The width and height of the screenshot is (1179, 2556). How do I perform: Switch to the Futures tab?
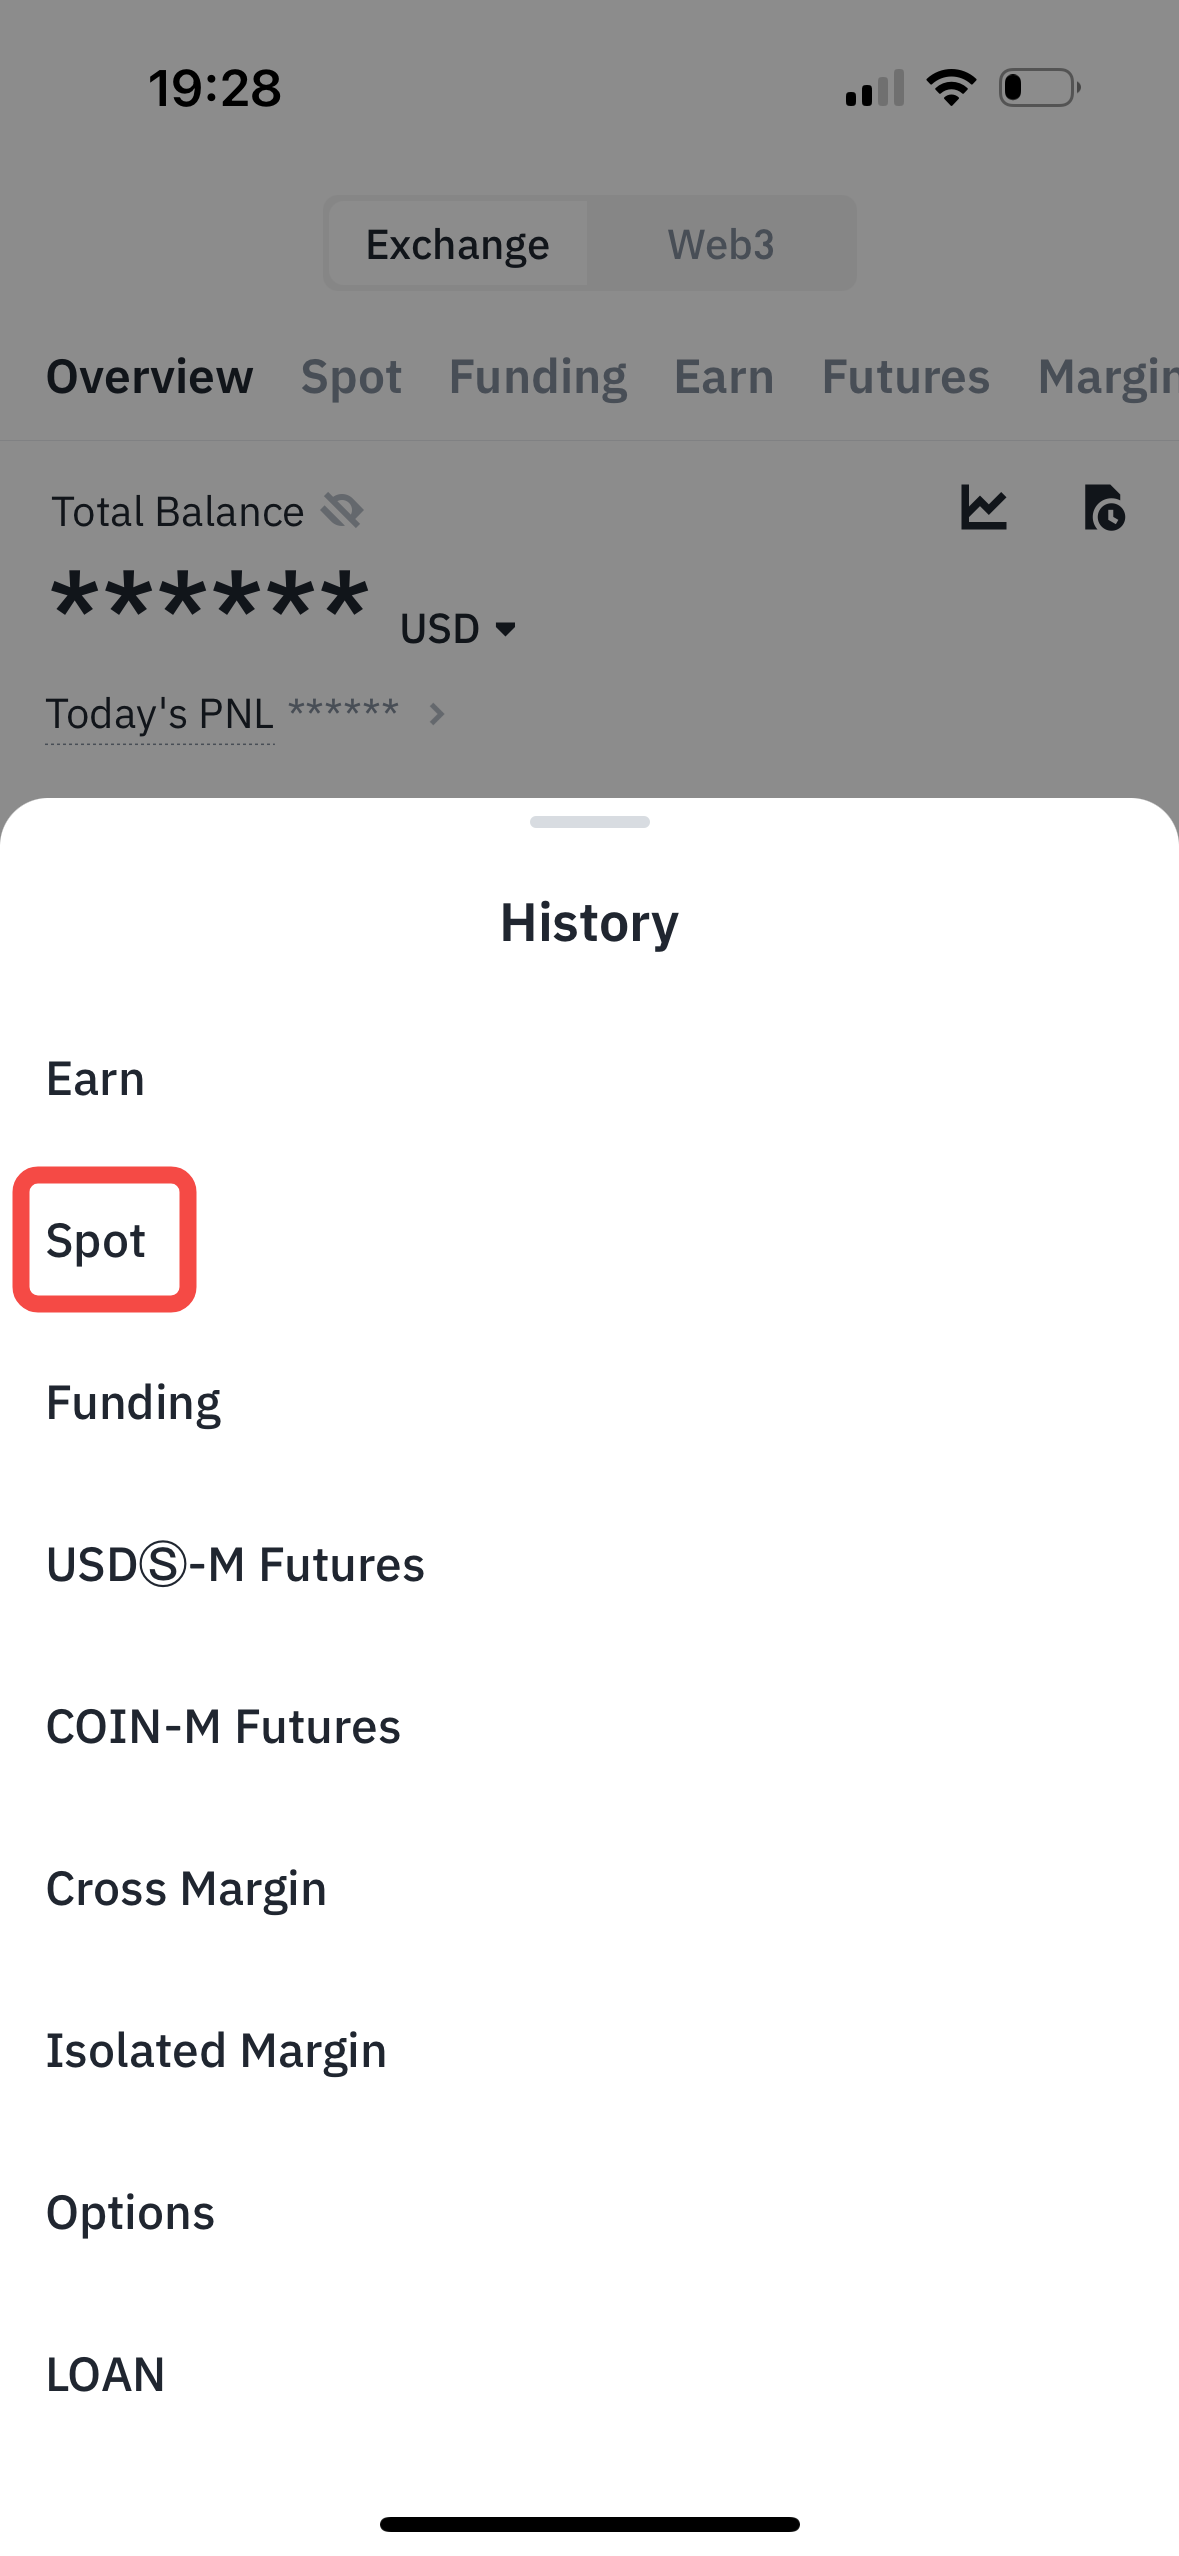tap(905, 377)
